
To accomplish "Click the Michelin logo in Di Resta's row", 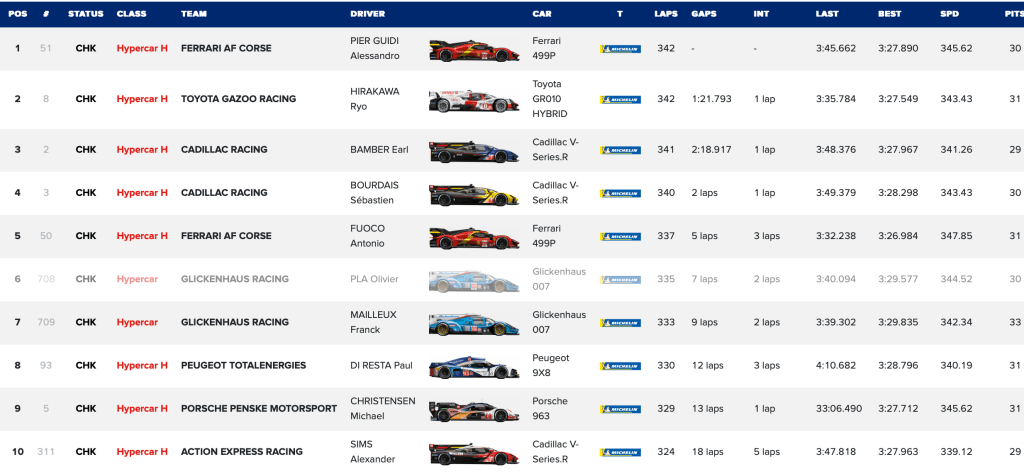I will (x=620, y=366).
